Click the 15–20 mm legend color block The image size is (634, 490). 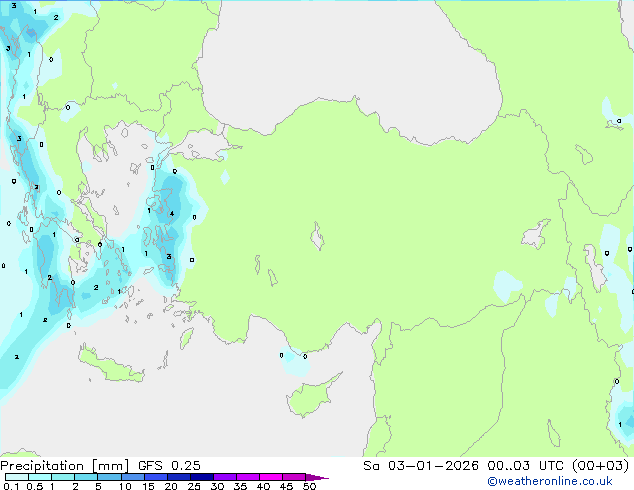point(156,477)
